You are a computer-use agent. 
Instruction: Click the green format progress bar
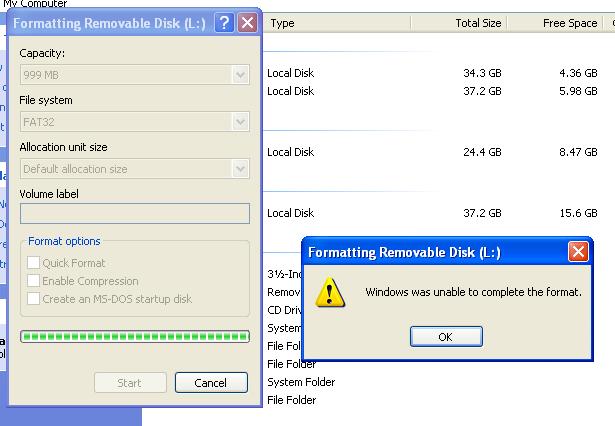[x=135, y=336]
